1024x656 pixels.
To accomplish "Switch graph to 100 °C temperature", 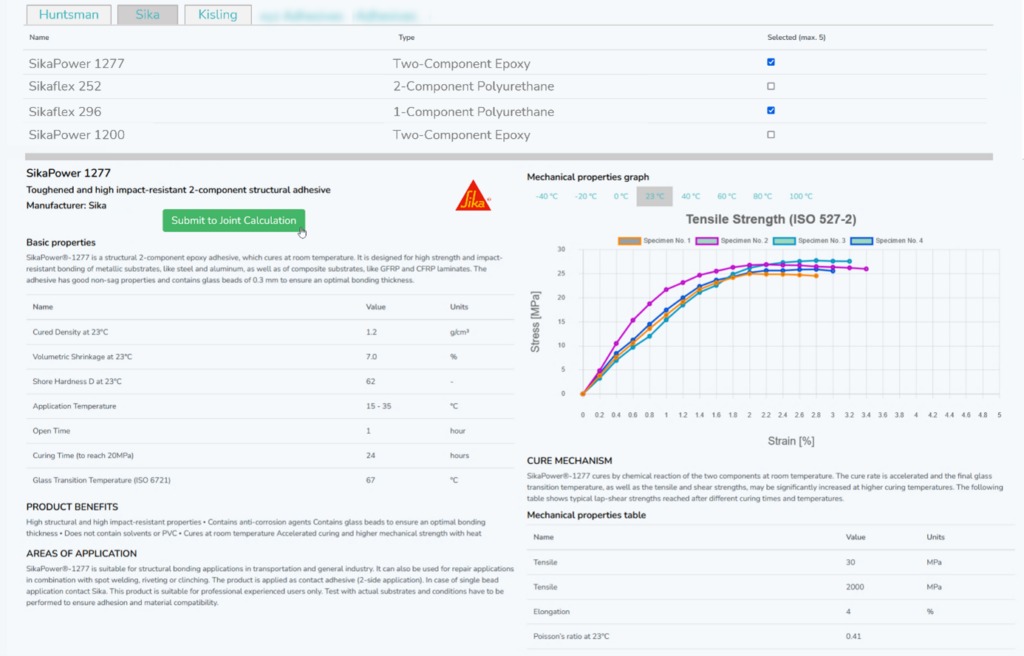I will point(801,196).
